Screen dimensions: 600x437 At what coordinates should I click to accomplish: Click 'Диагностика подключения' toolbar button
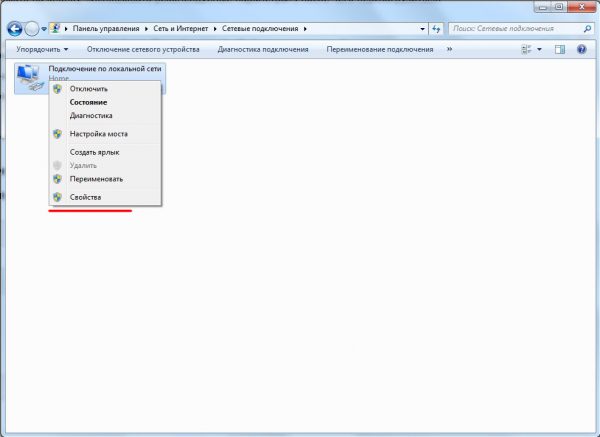click(263, 49)
